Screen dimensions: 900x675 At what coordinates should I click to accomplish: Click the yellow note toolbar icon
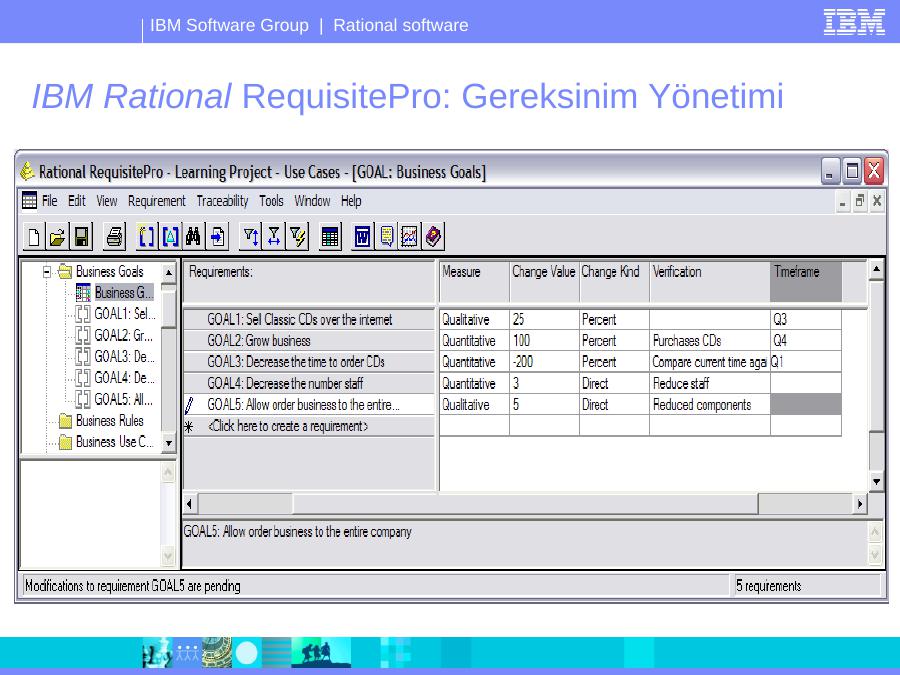tap(387, 236)
